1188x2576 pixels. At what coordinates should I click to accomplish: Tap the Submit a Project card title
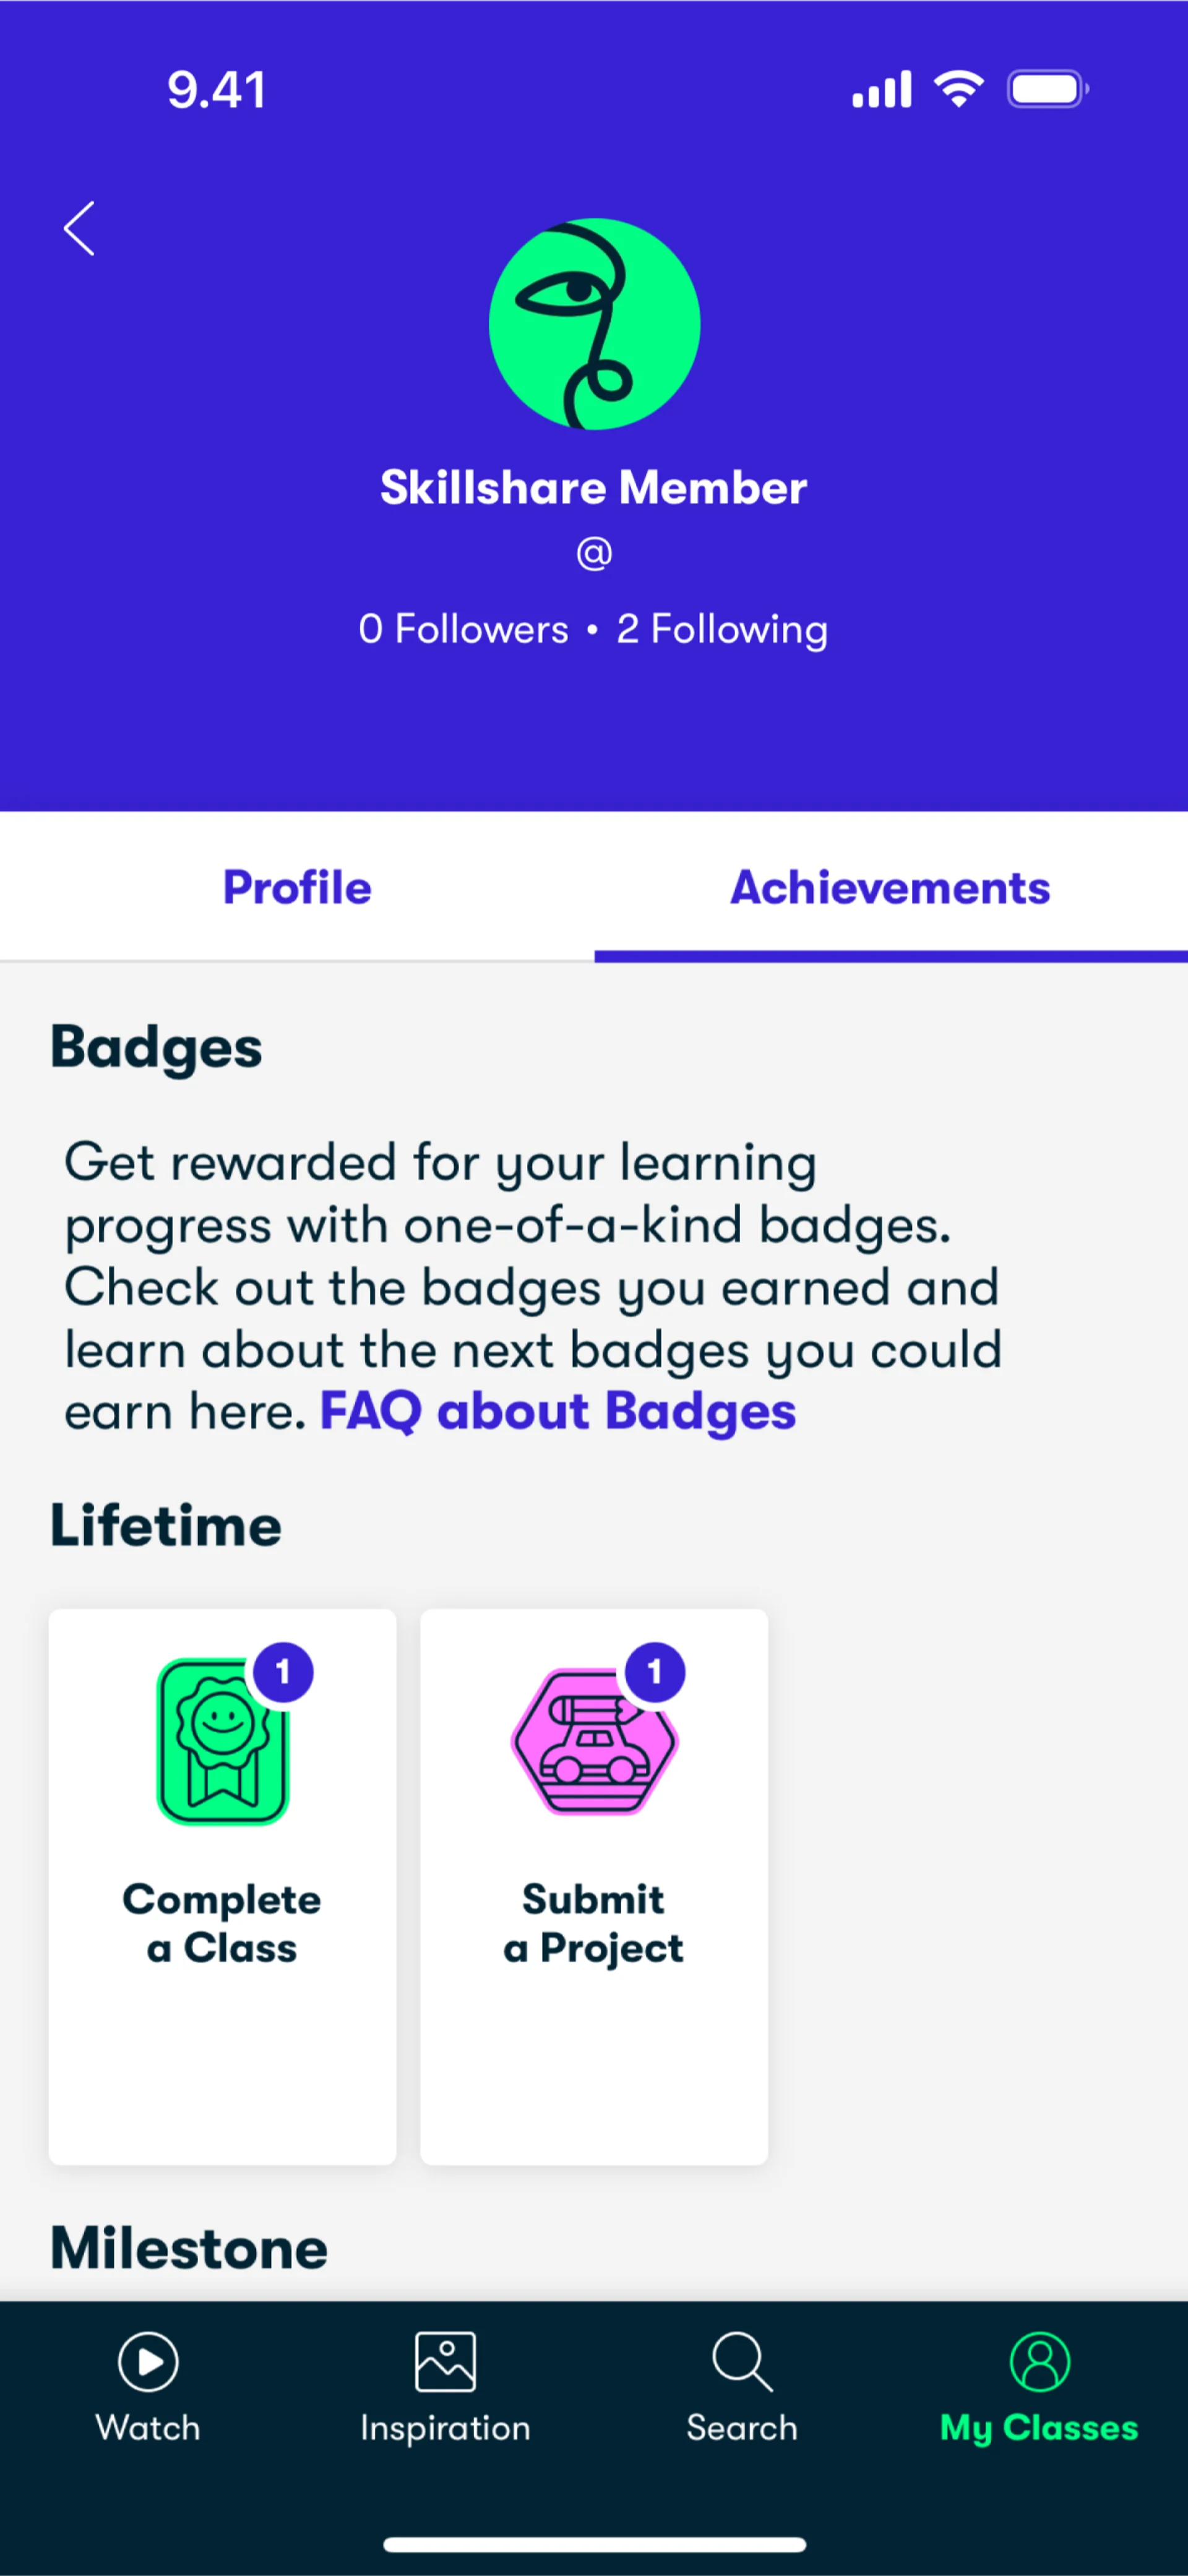pyautogui.click(x=594, y=1923)
